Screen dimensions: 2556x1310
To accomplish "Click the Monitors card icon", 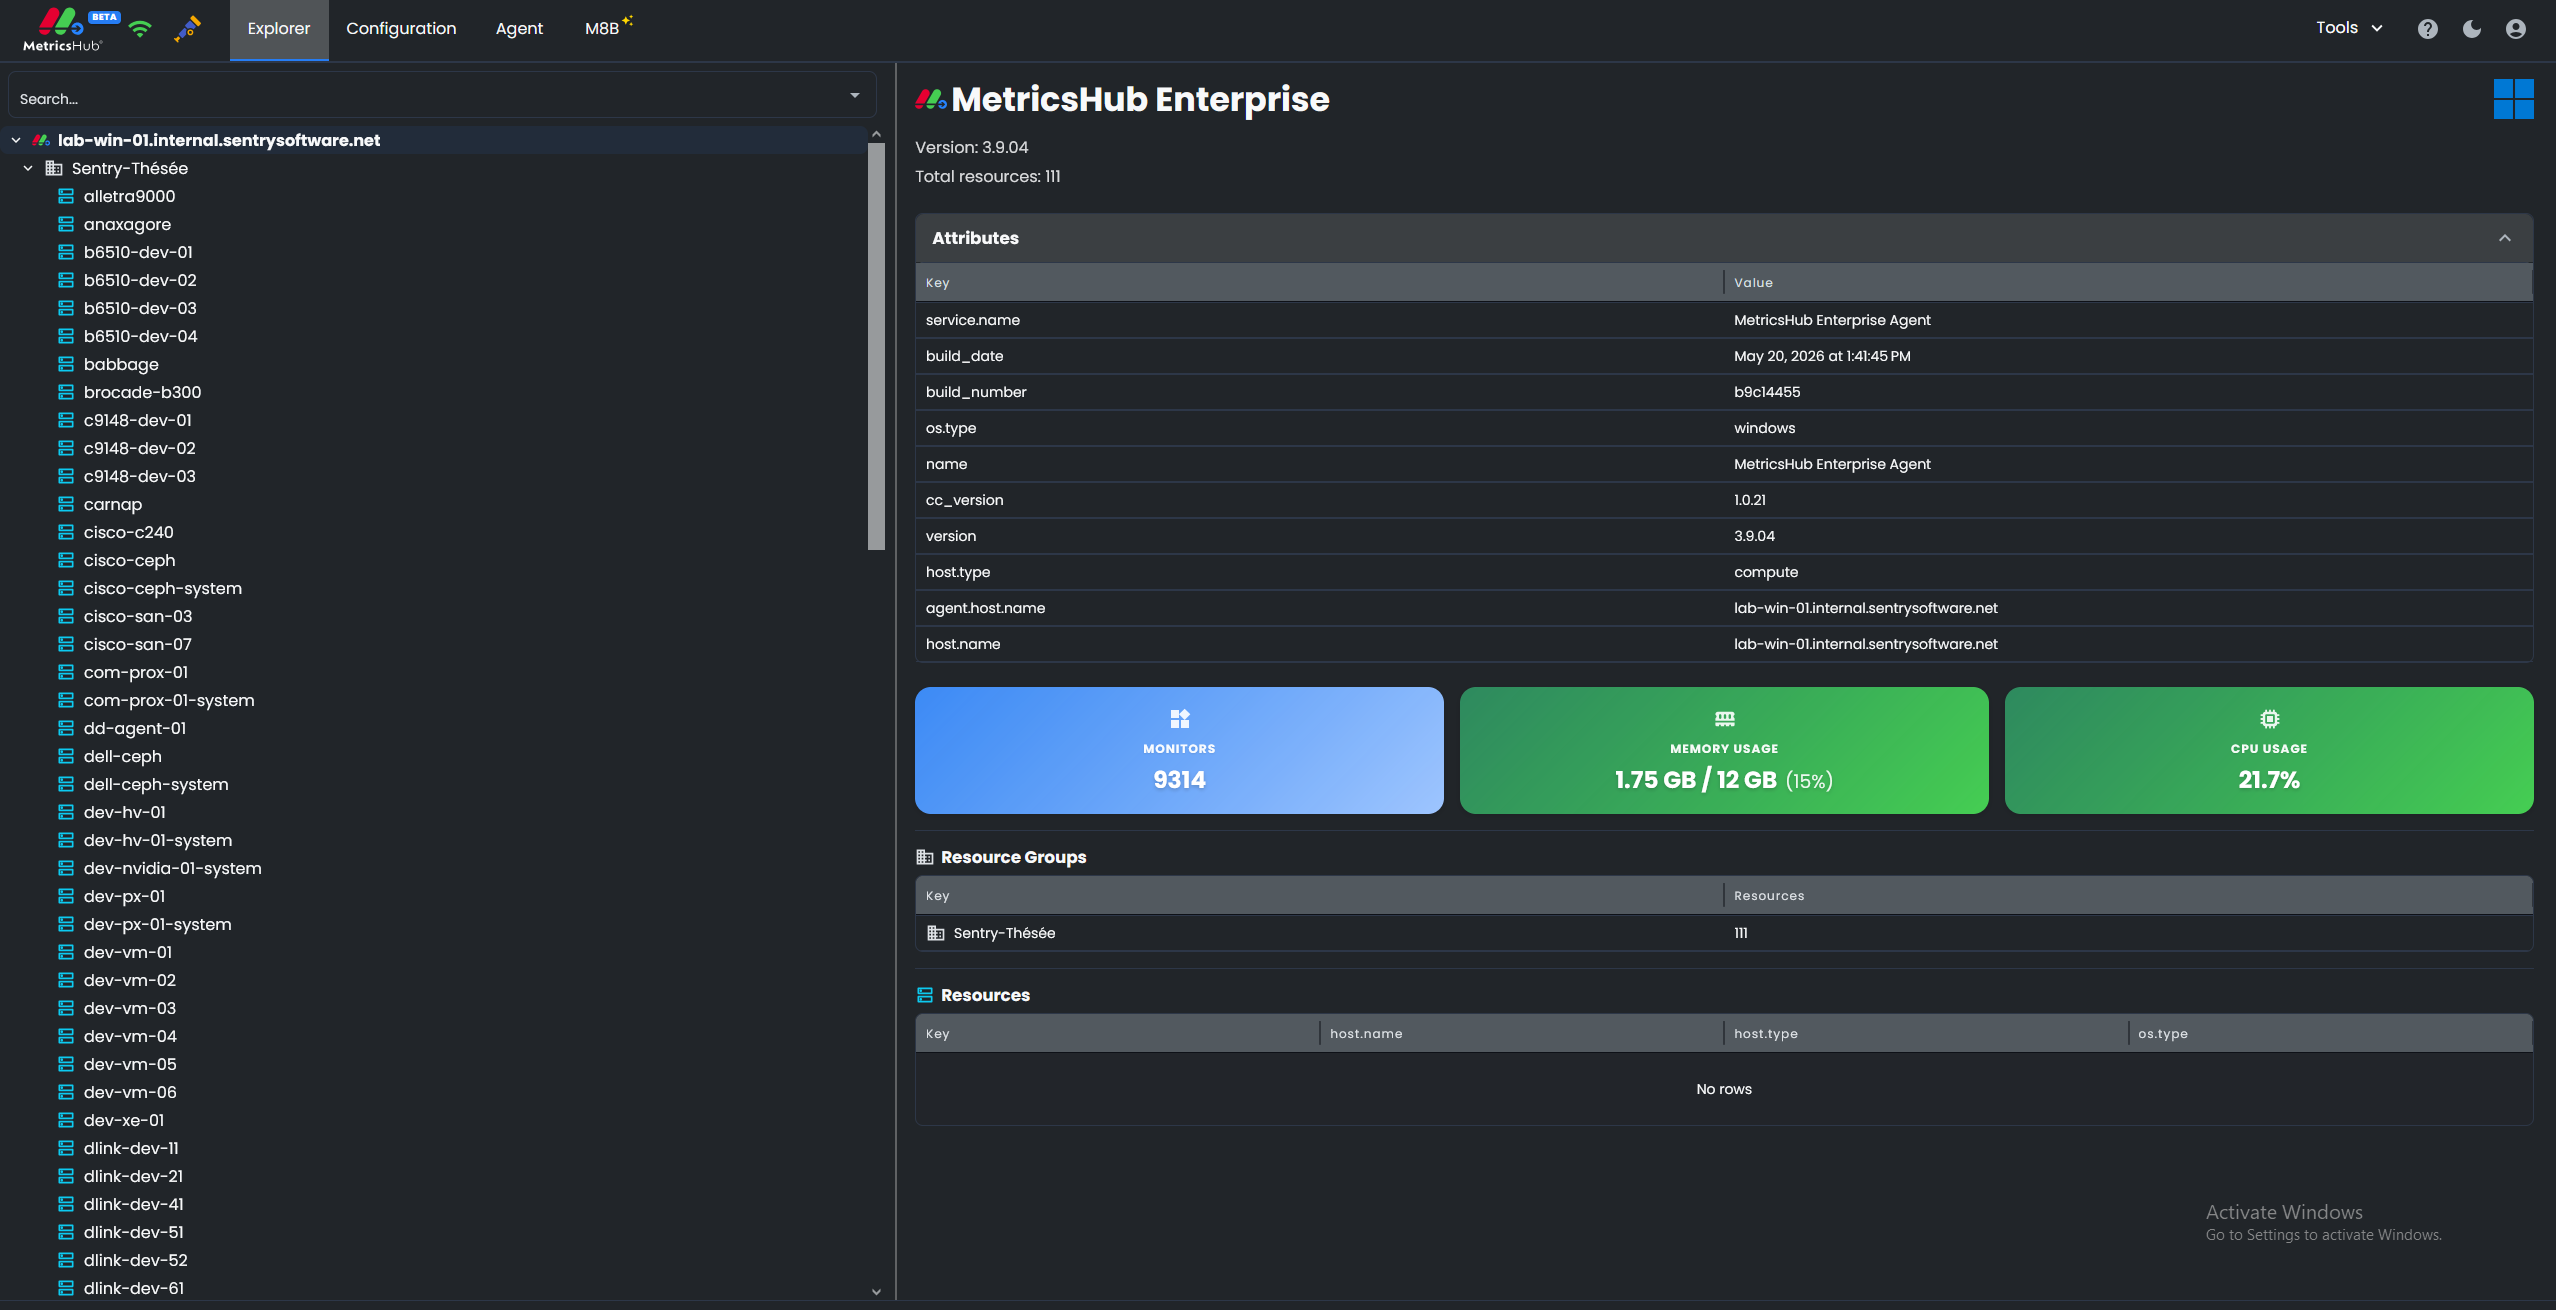I will coord(1179,718).
